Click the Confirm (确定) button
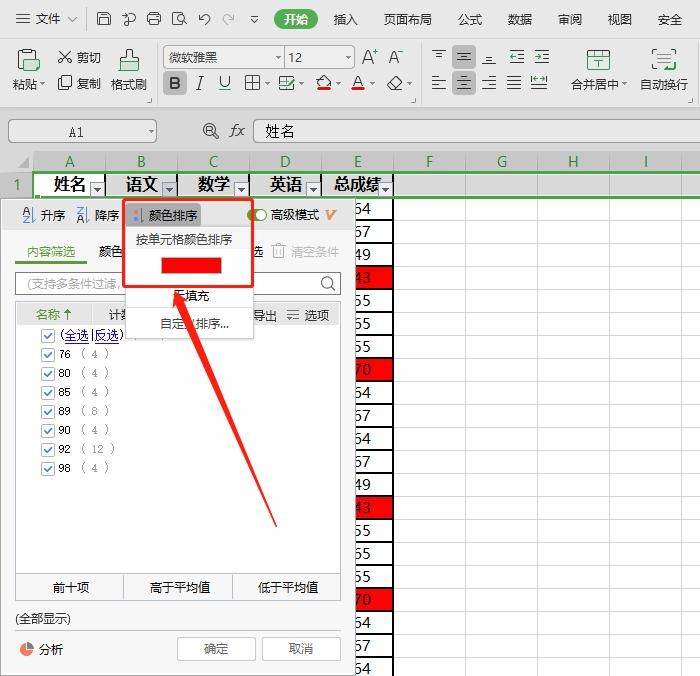700x676 pixels. [216, 649]
